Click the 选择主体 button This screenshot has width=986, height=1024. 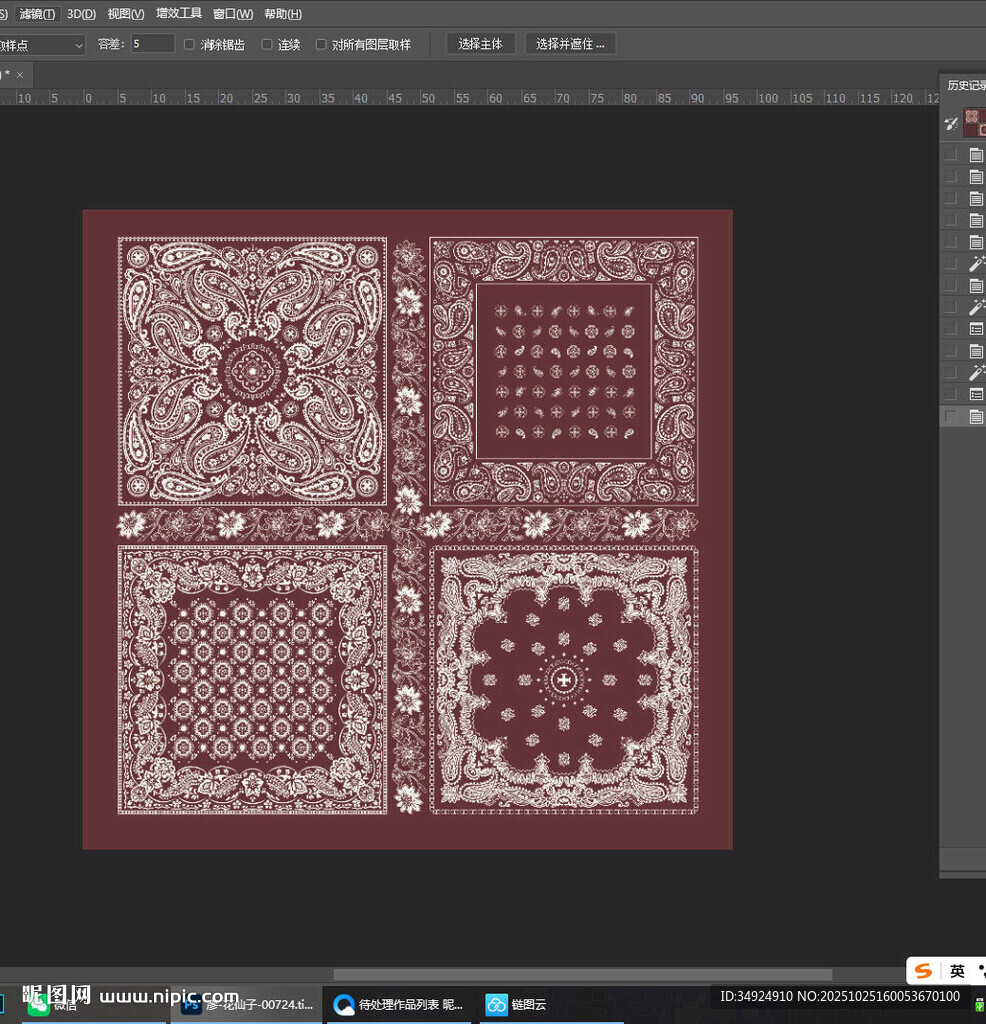coord(480,44)
